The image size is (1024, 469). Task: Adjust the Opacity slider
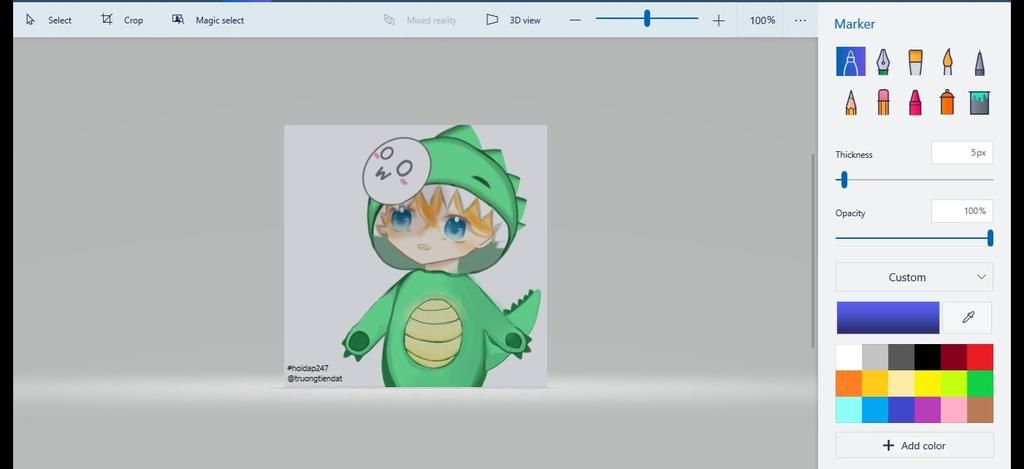pos(914,238)
